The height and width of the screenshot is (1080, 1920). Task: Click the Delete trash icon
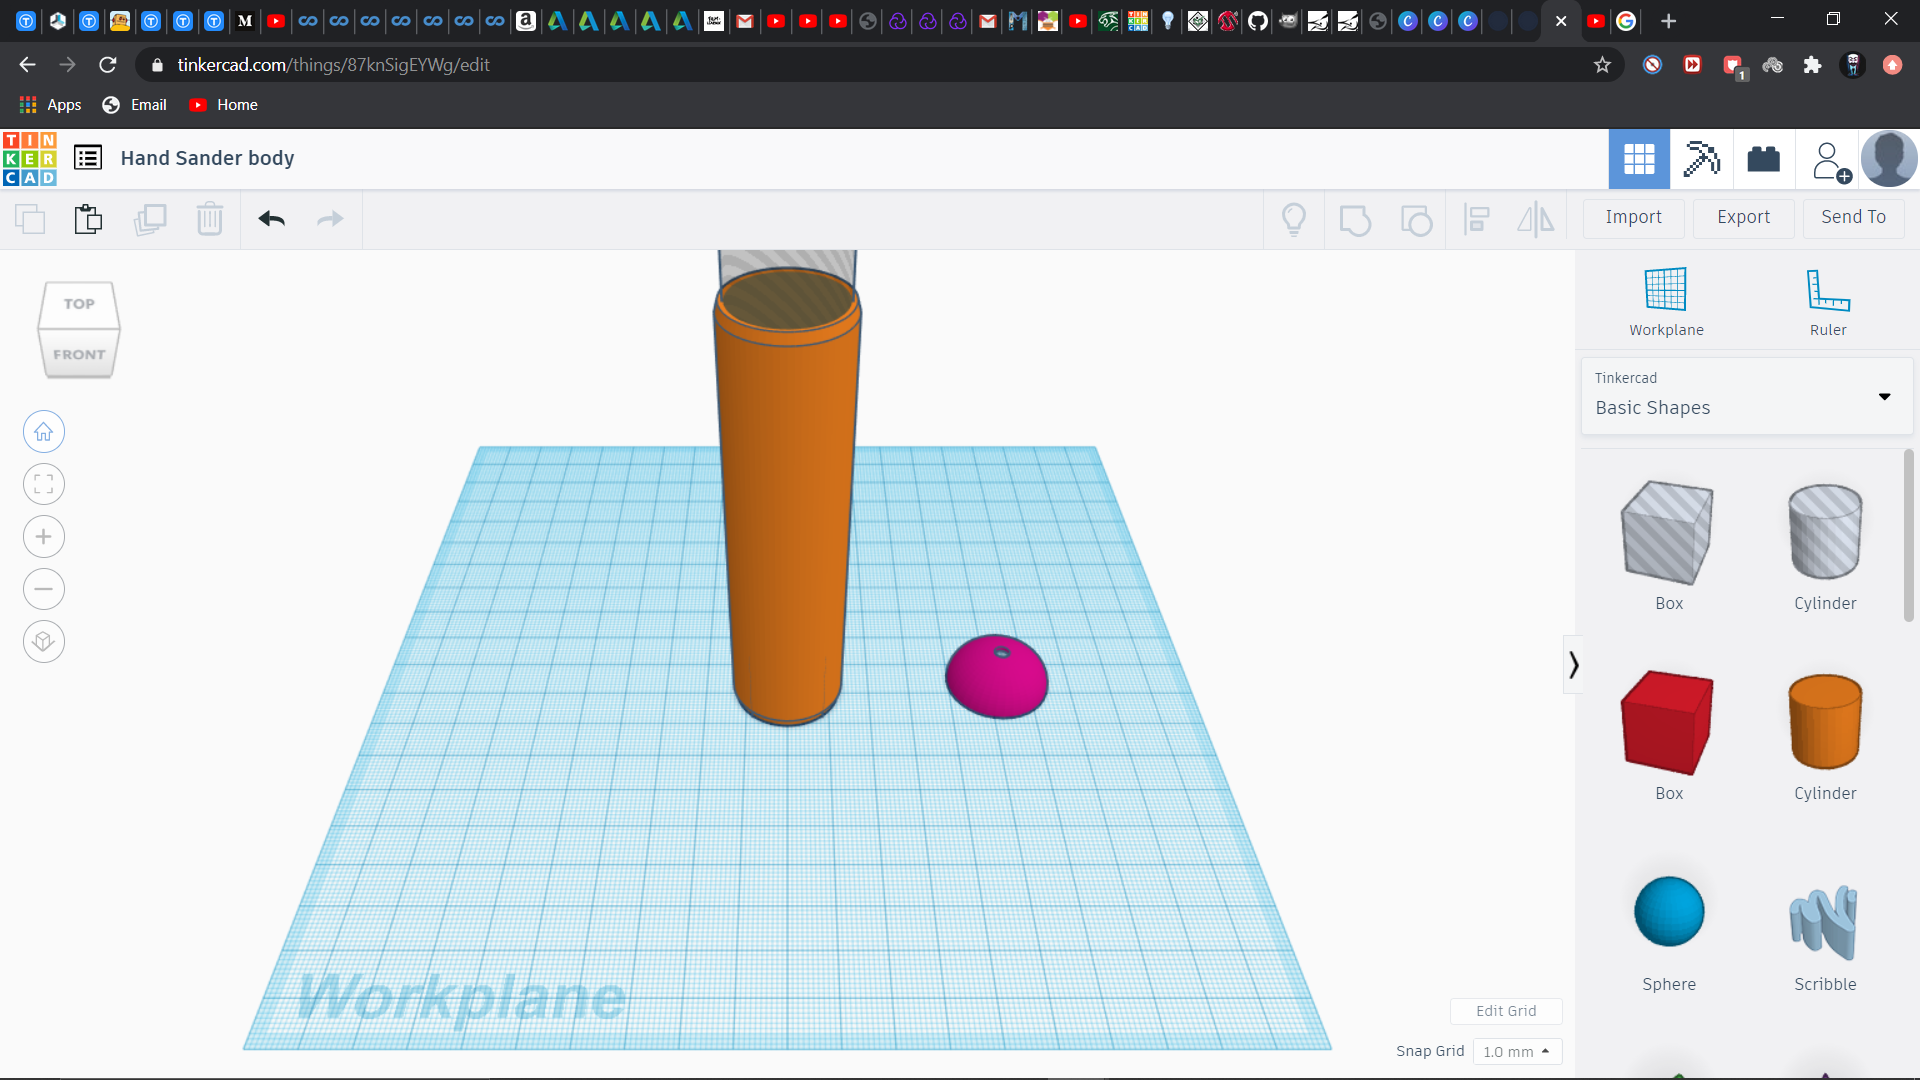pyautogui.click(x=210, y=218)
